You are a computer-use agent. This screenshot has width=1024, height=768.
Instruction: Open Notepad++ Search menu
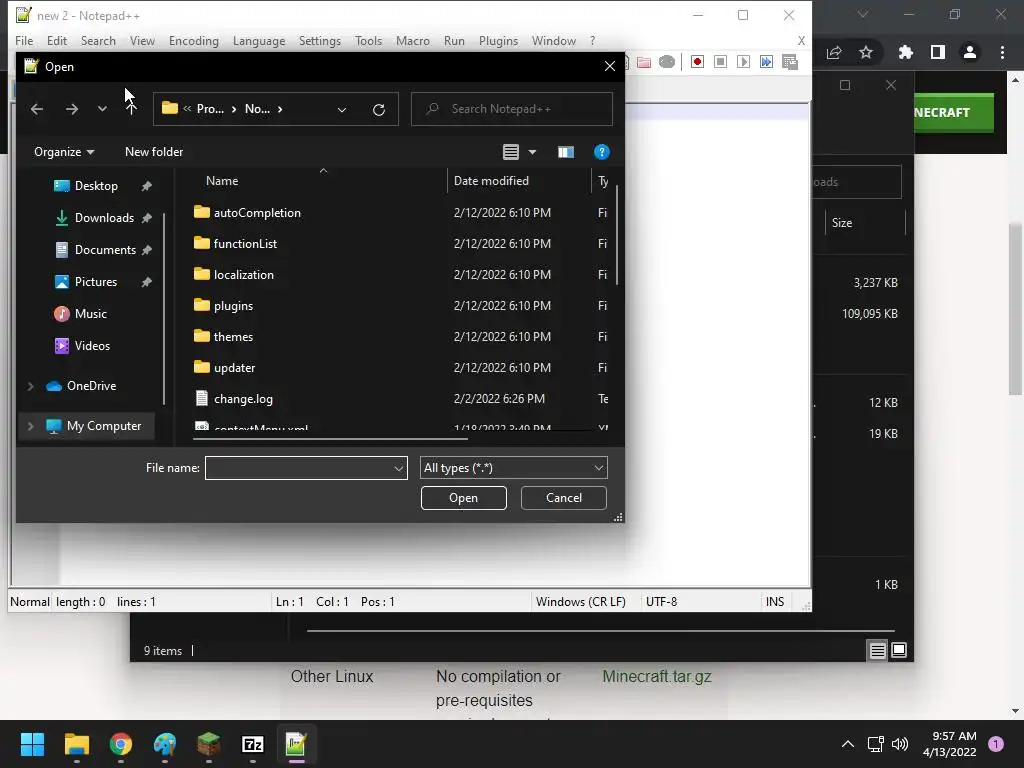[x=98, y=40]
